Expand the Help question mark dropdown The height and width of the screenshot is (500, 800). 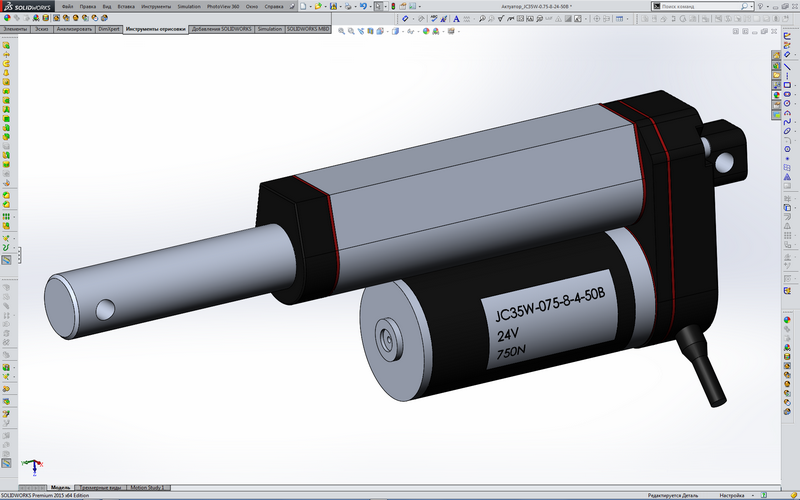pyautogui.click(x=768, y=6)
